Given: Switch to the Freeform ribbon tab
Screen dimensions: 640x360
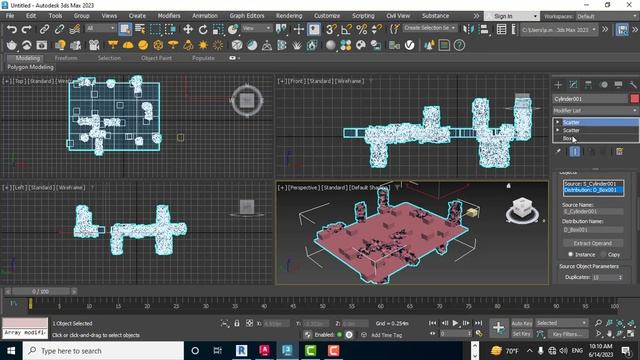Looking at the screenshot, I should coord(66,58).
